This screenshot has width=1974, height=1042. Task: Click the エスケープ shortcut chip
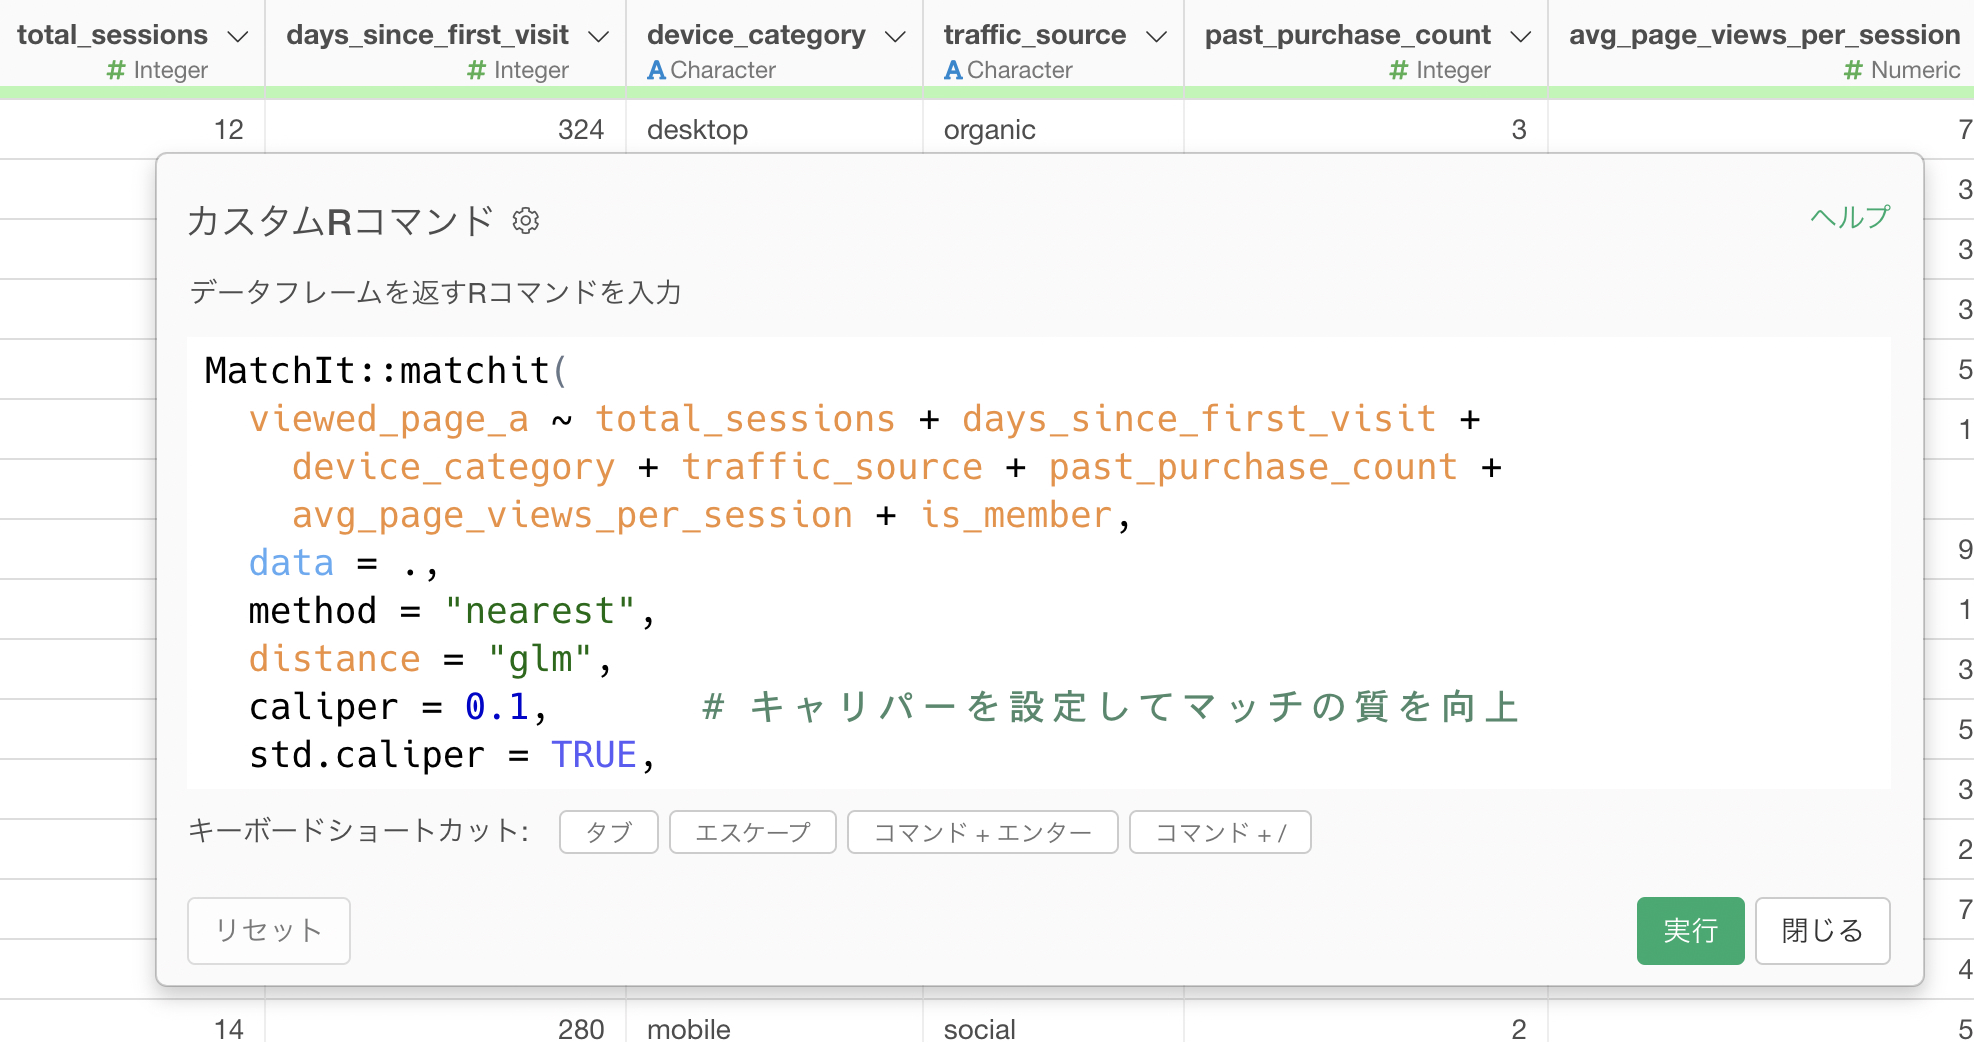[752, 832]
